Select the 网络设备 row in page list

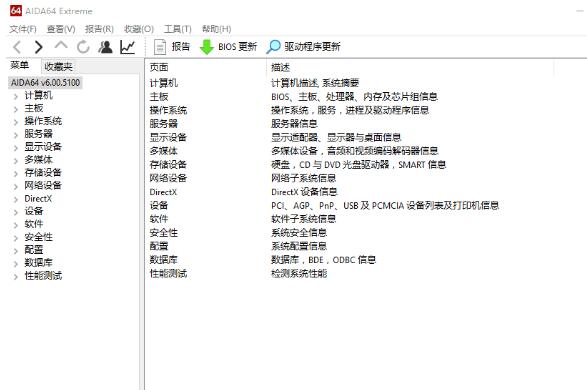pyautogui.click(x=168, y=178)
